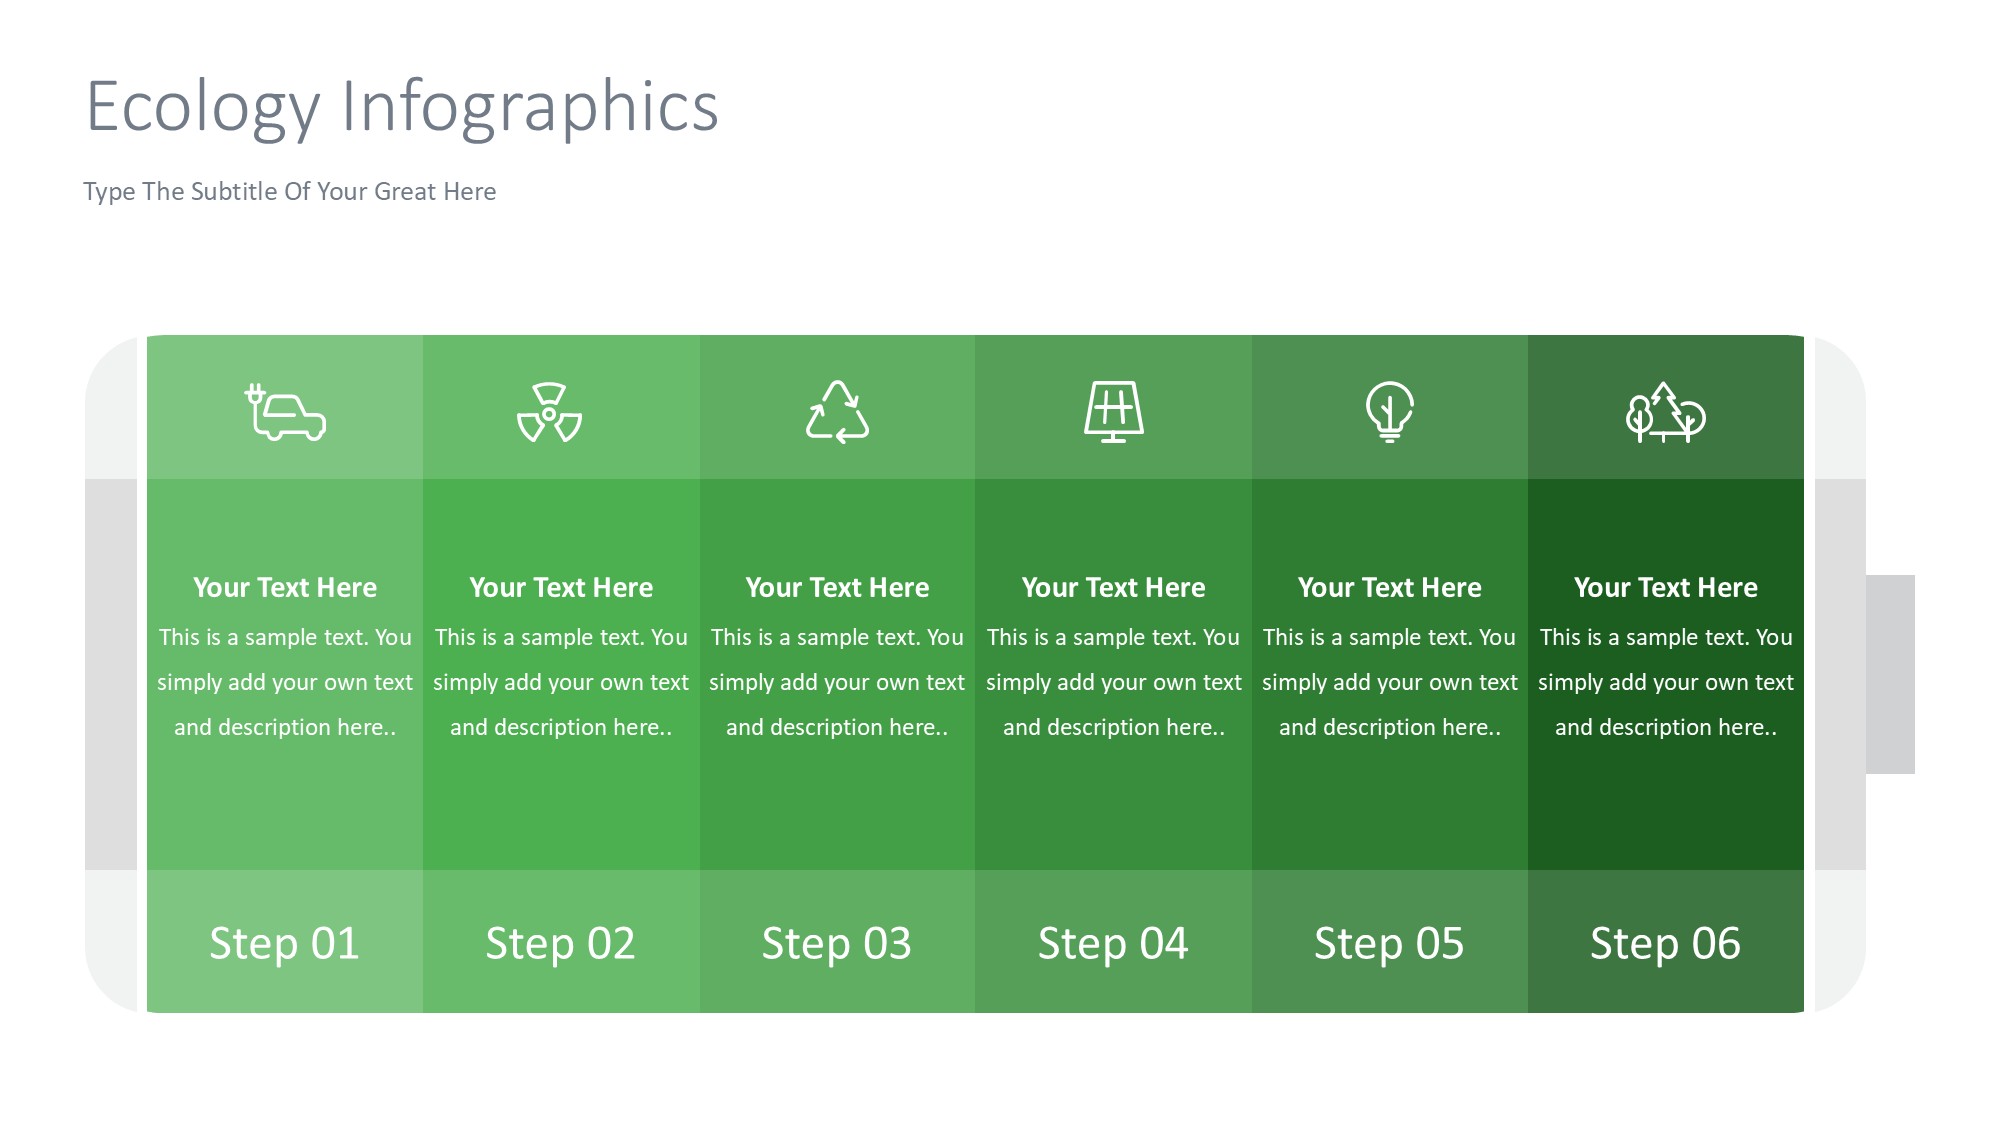Select the solar panel icon
This screenshot has width=2000, height=1125.
1114,412
